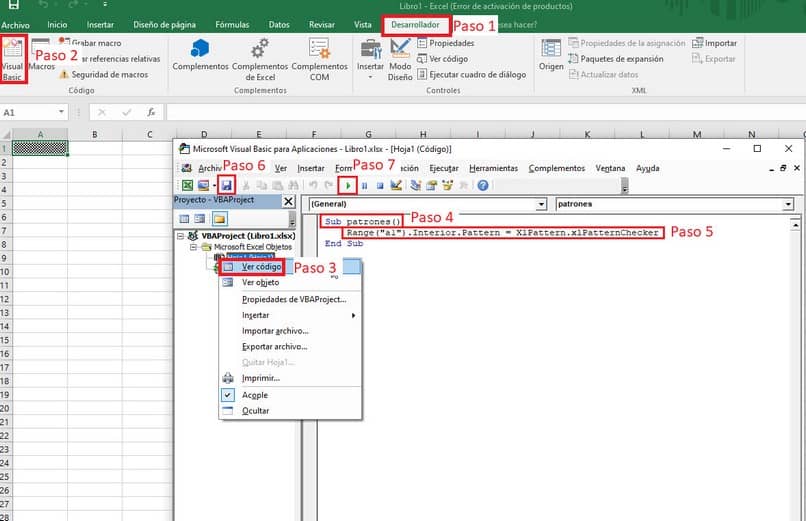
Task: Open the Archivo tab in Excel
Action: tap(15, 25)
